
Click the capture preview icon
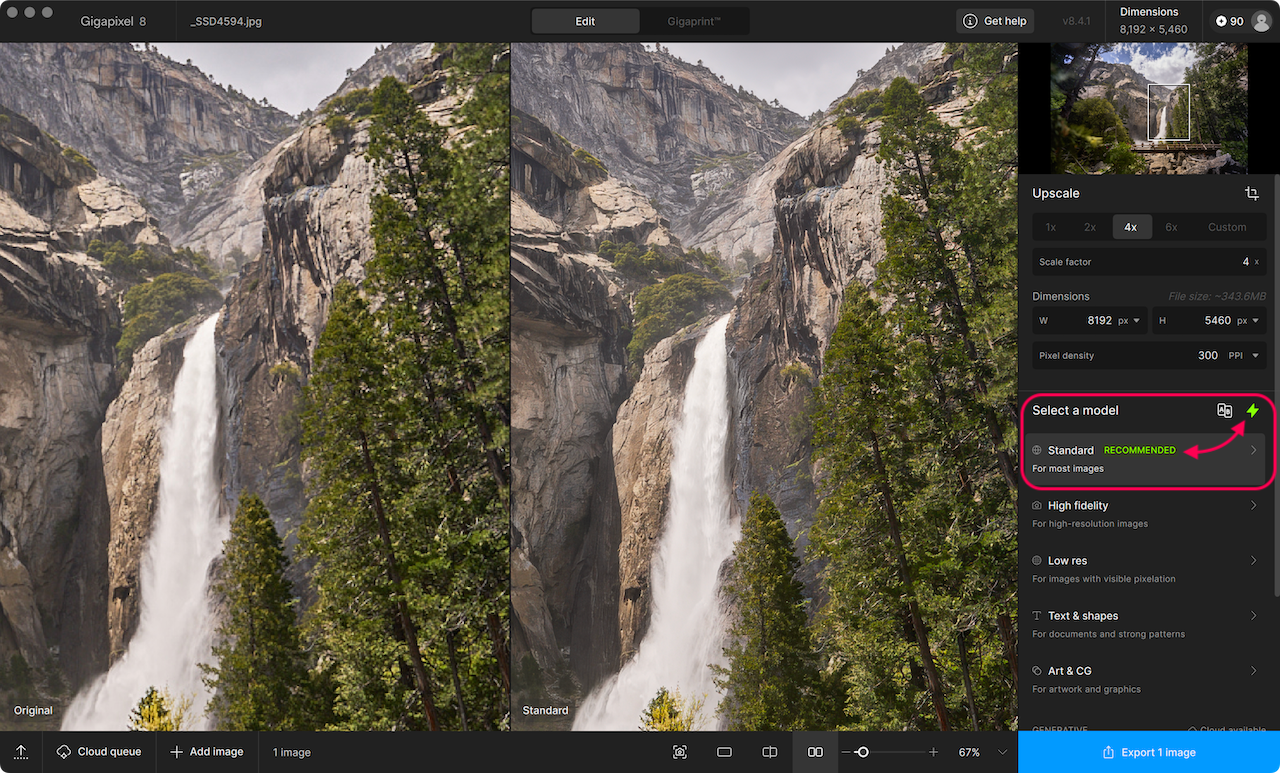coord(680,752)
